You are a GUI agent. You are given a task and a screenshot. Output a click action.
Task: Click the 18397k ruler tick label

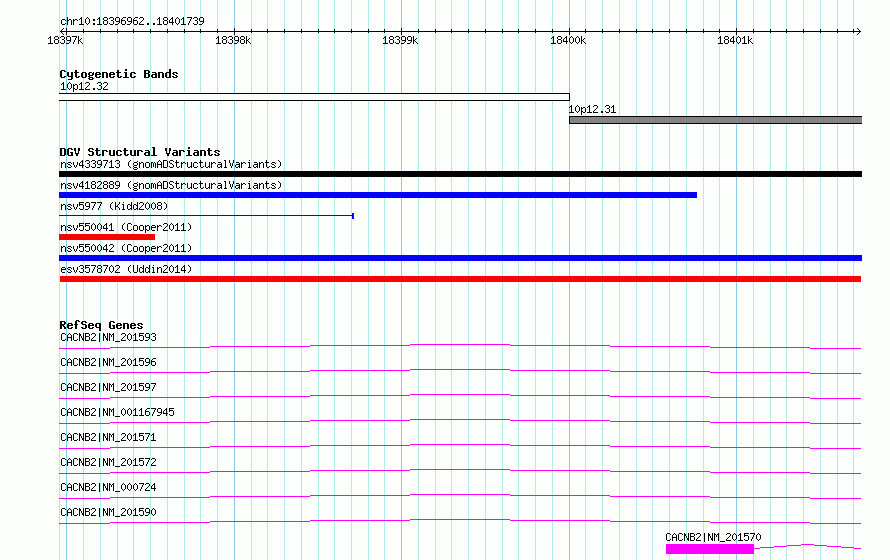click(x=65, y=40)
